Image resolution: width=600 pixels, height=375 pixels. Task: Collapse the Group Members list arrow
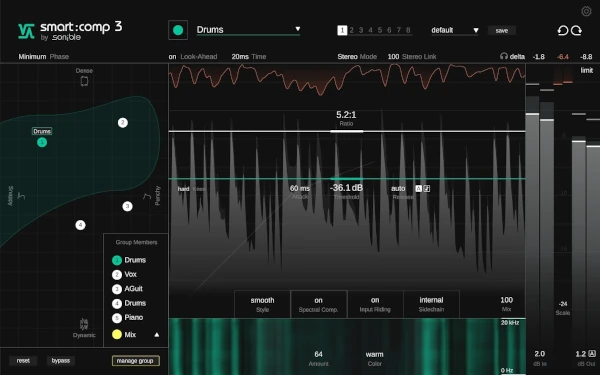[x=157, y=335]
